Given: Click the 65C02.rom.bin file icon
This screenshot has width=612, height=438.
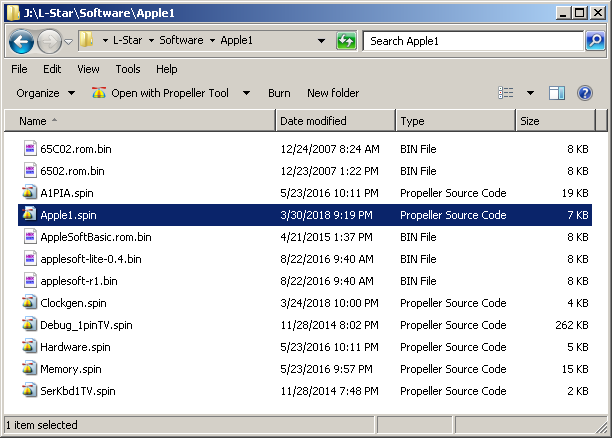Looking at the screenshot, I should tap(30, 149).
